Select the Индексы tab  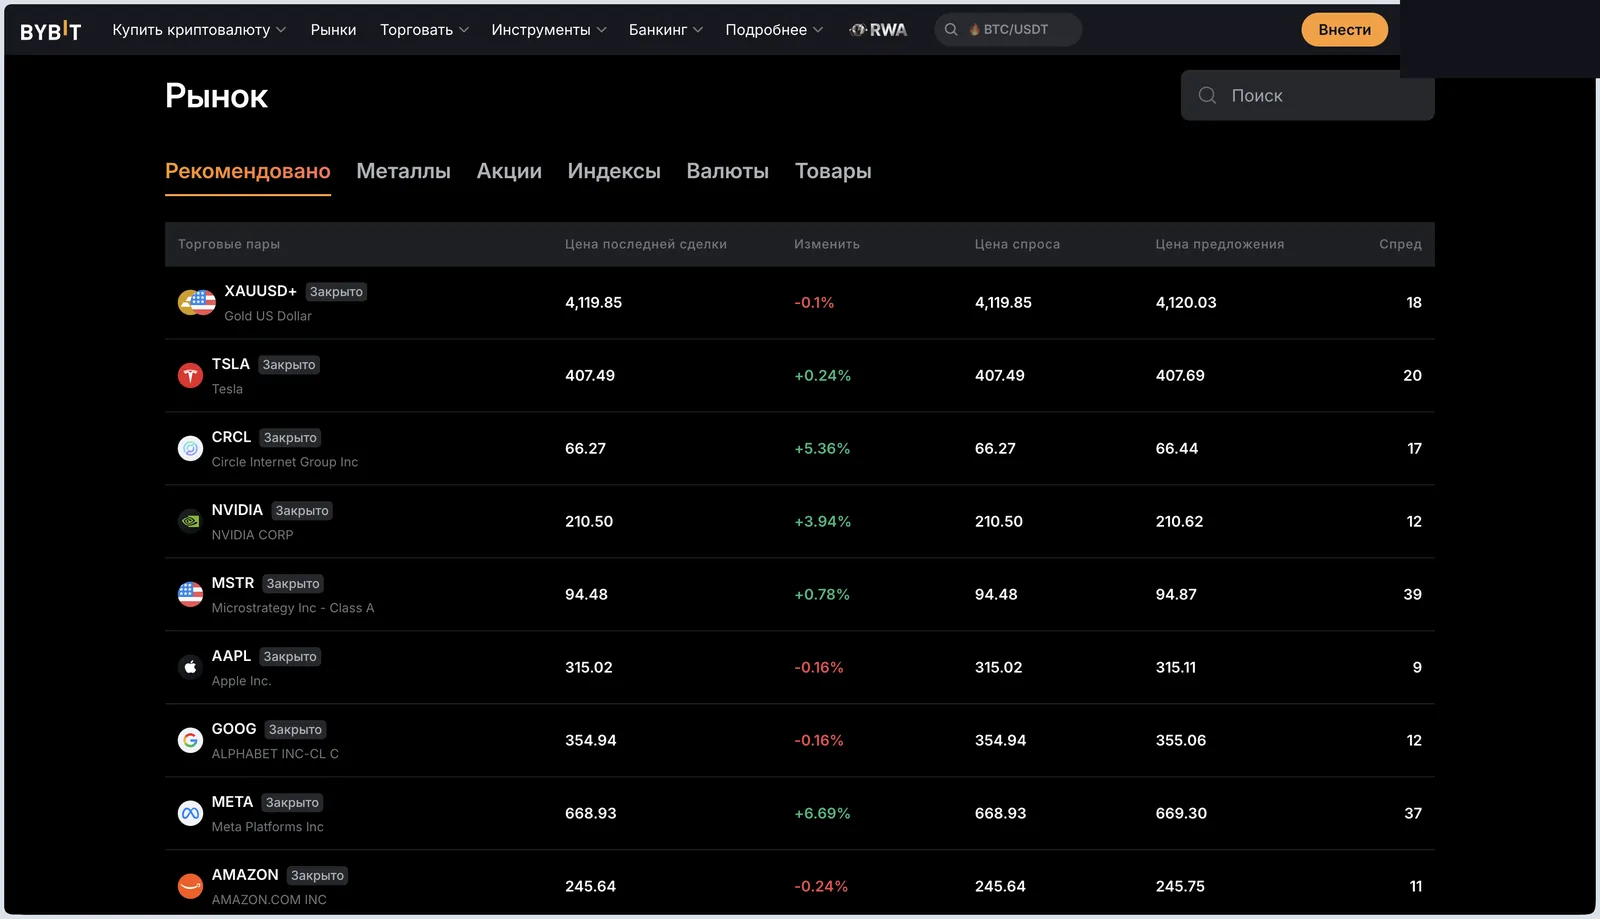(x=614, y=171)
